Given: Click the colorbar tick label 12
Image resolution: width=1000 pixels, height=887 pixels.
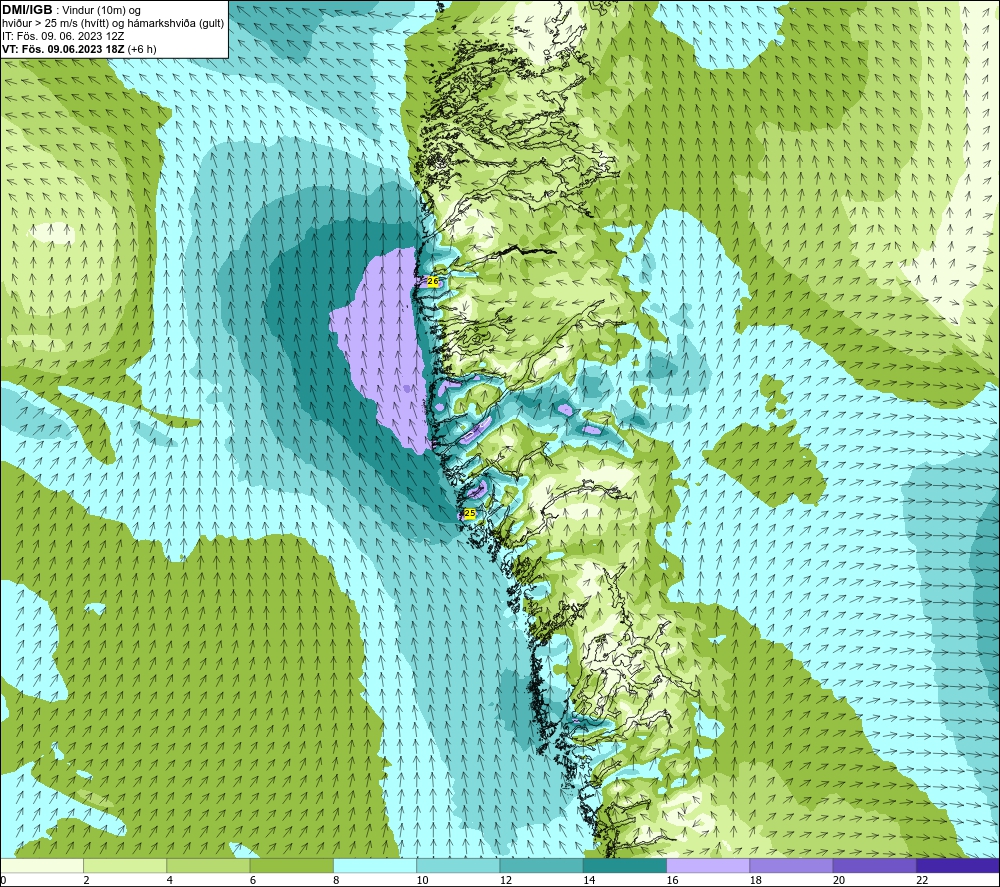Looking at the screenshot, I should [x=506, y=880].
